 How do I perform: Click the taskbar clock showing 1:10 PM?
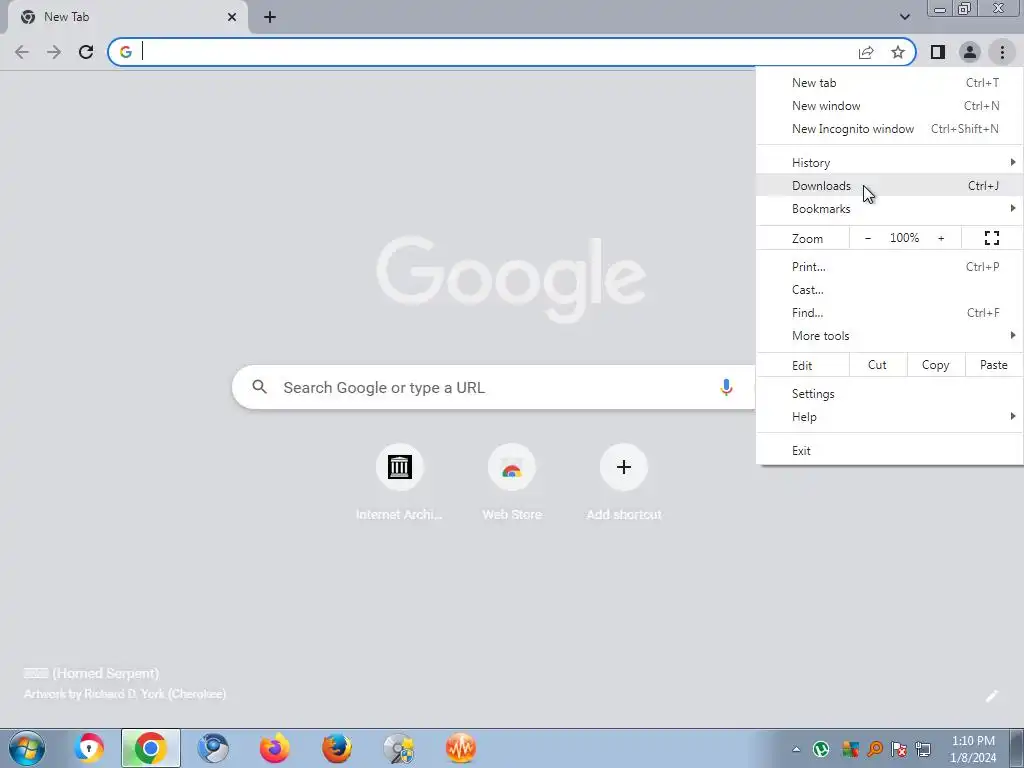pos(973,749)
